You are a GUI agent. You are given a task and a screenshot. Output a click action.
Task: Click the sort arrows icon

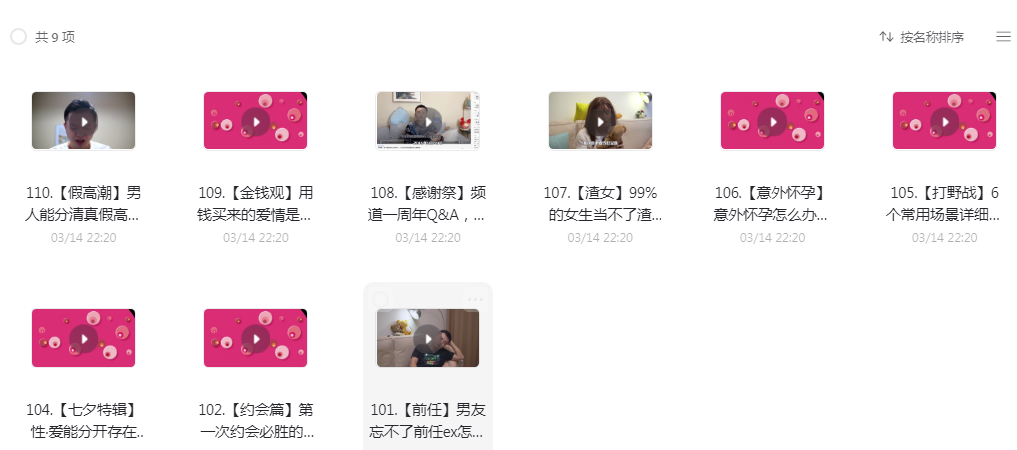(x=886, y=37)
